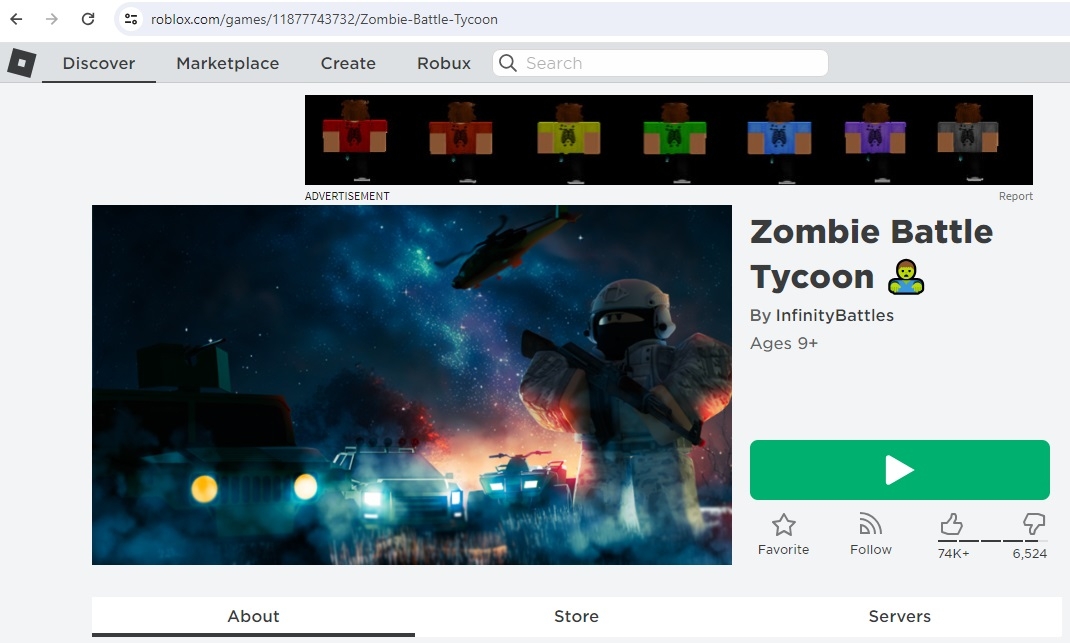1070x643 pixels.
Task: Click the search magnifier icon
Action: [x=508, y=63]
